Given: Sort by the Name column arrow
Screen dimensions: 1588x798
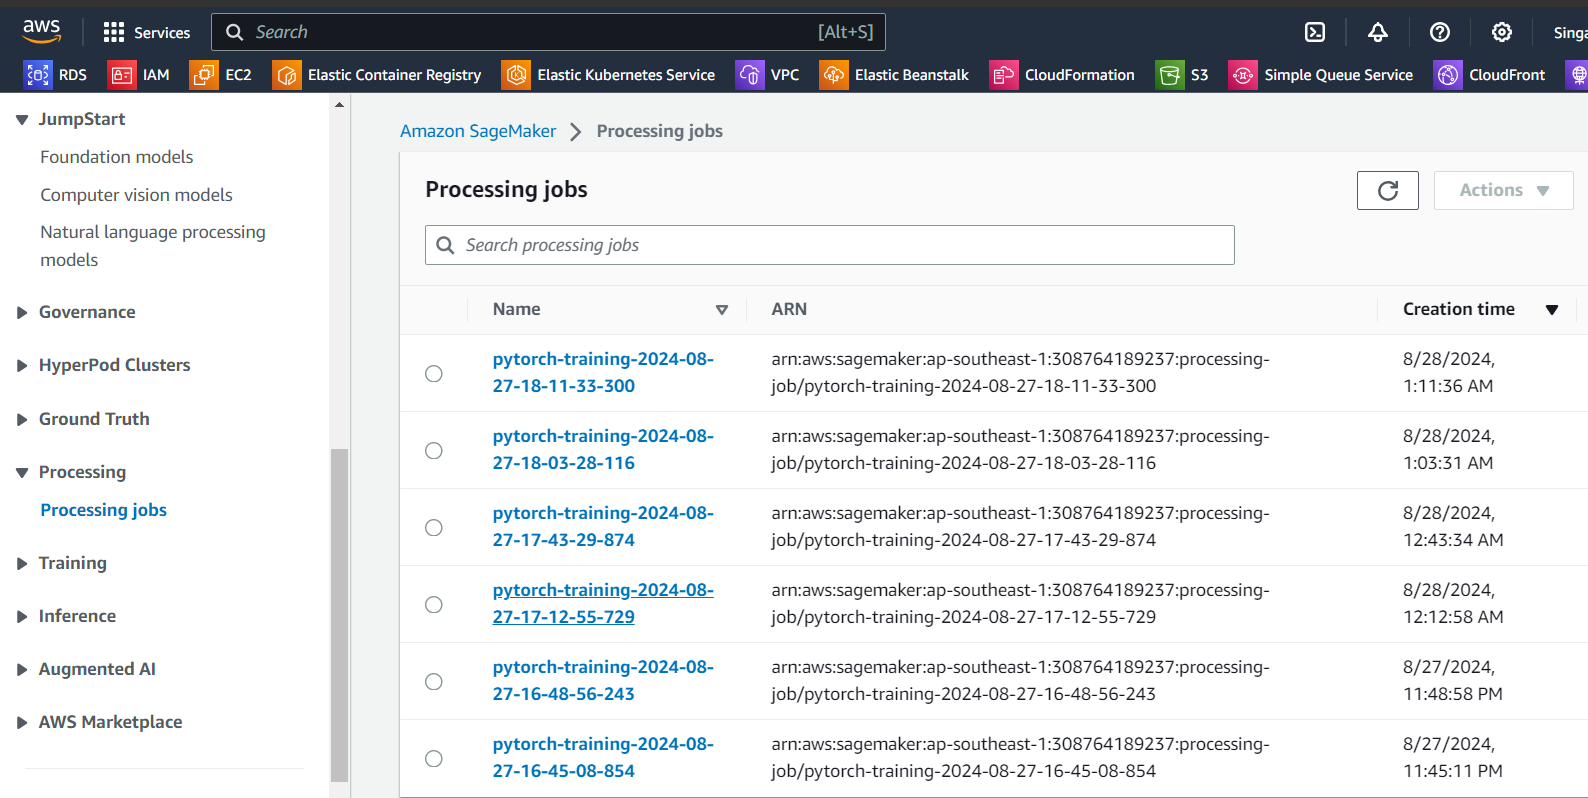Looking at the screenshot, I should tap(722, 310).
